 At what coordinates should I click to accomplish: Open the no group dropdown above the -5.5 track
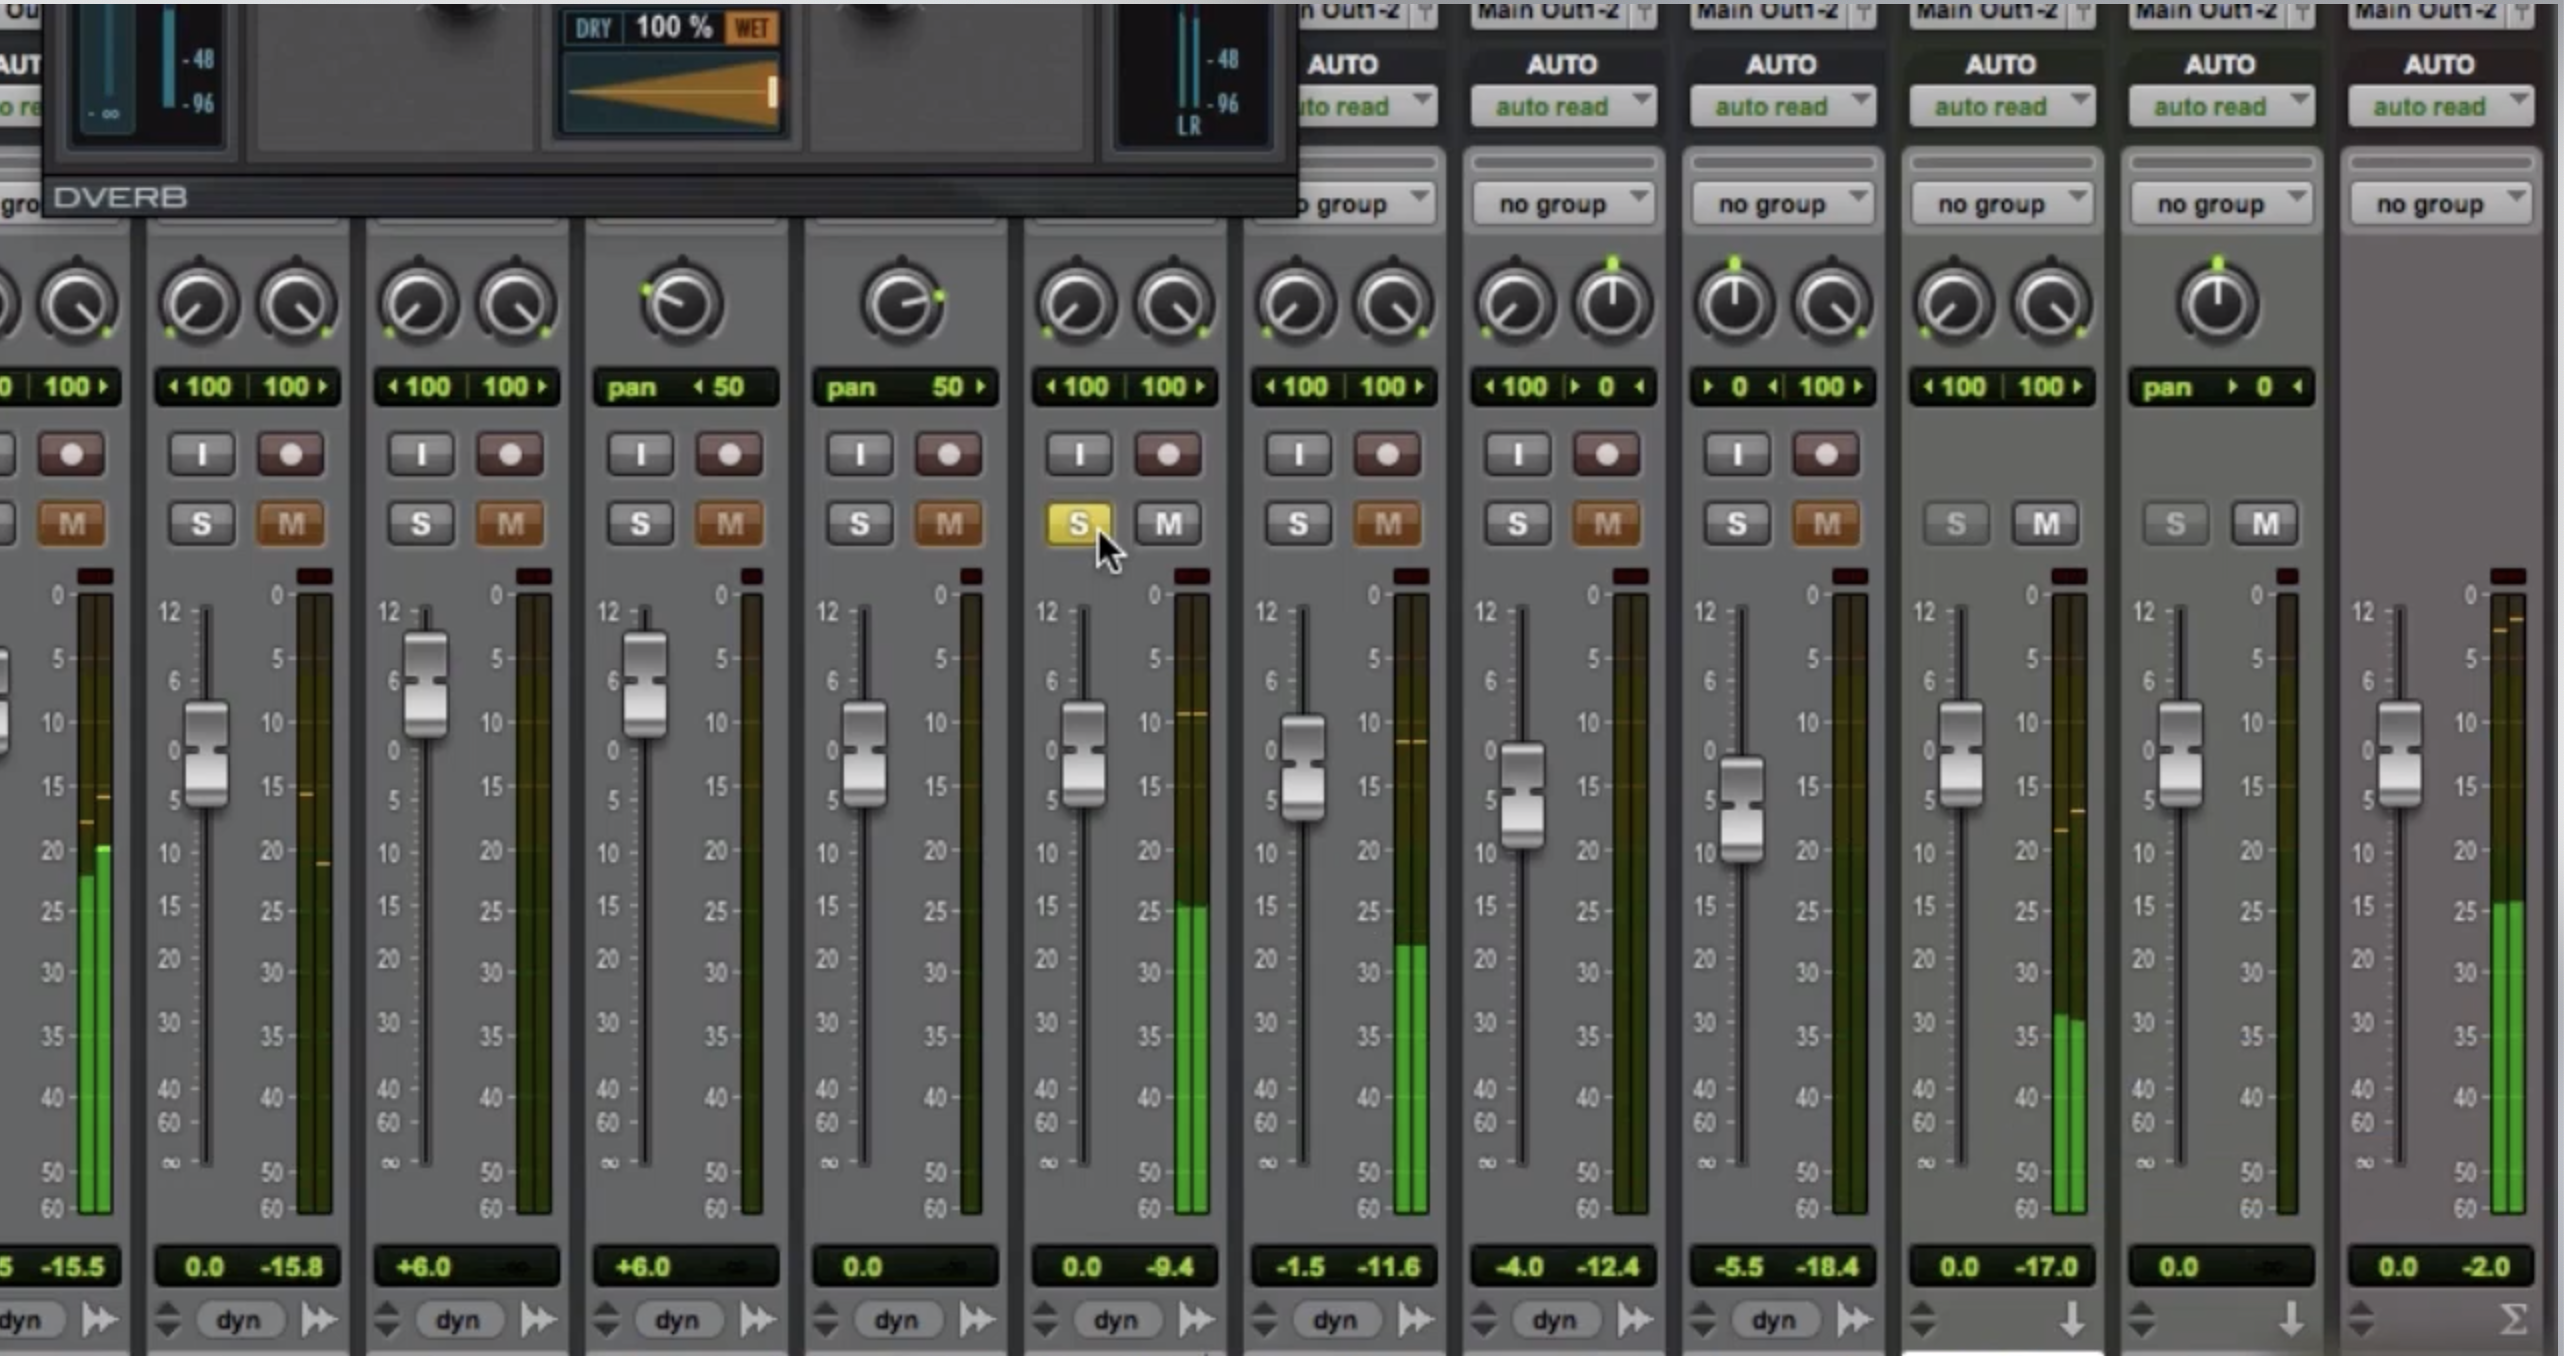tap(1782, 204)
